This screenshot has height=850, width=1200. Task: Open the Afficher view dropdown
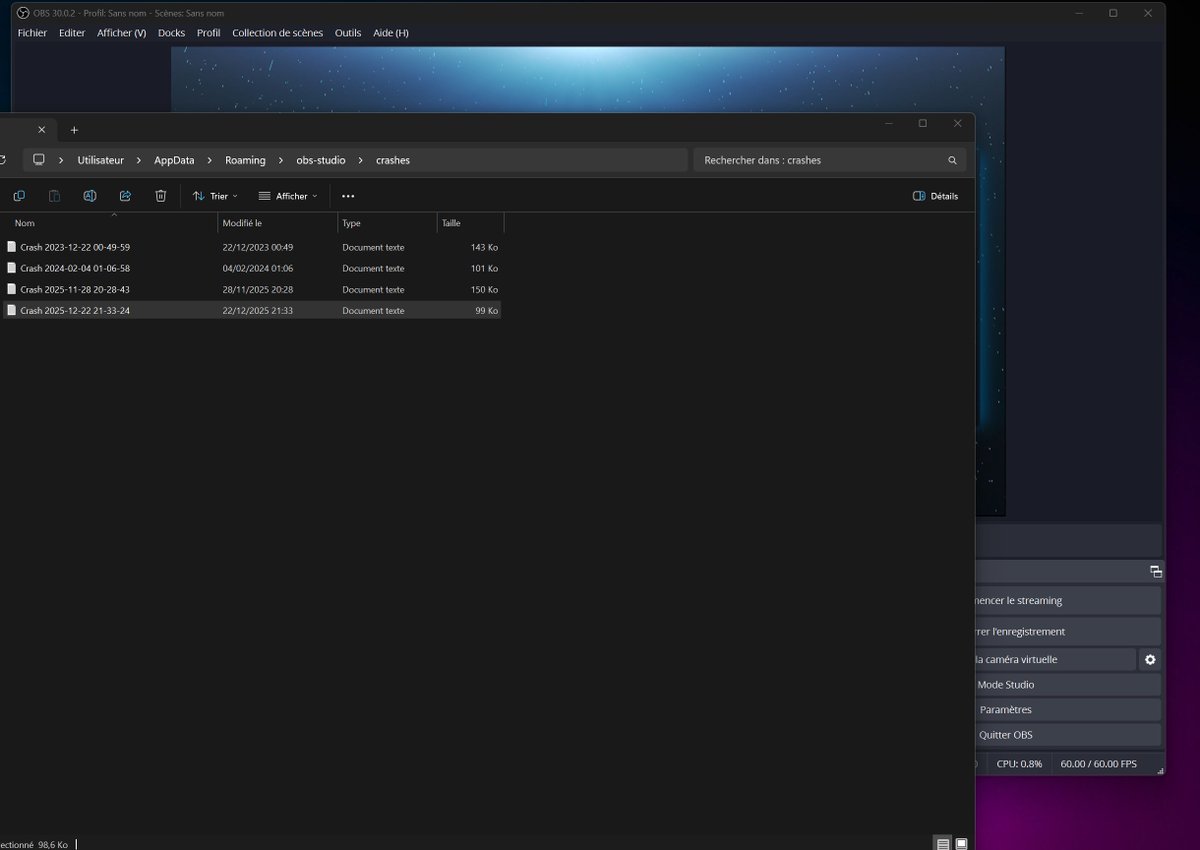[288, 196]
